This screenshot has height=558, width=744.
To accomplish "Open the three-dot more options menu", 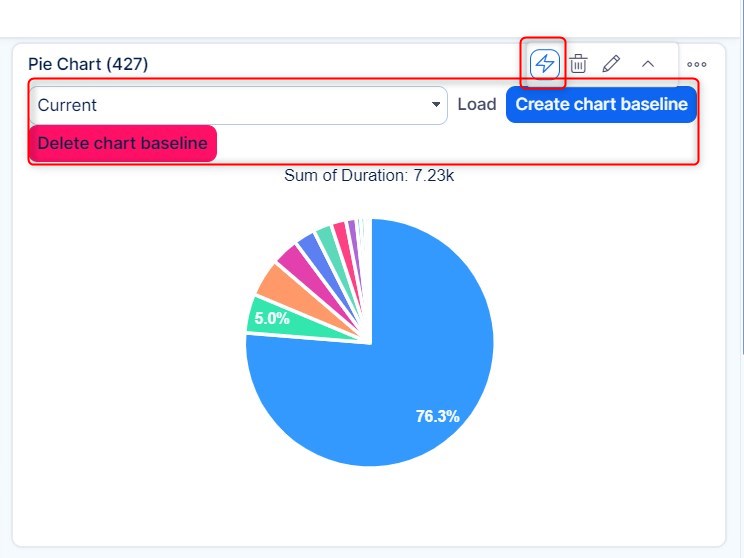I will (697, 64).
